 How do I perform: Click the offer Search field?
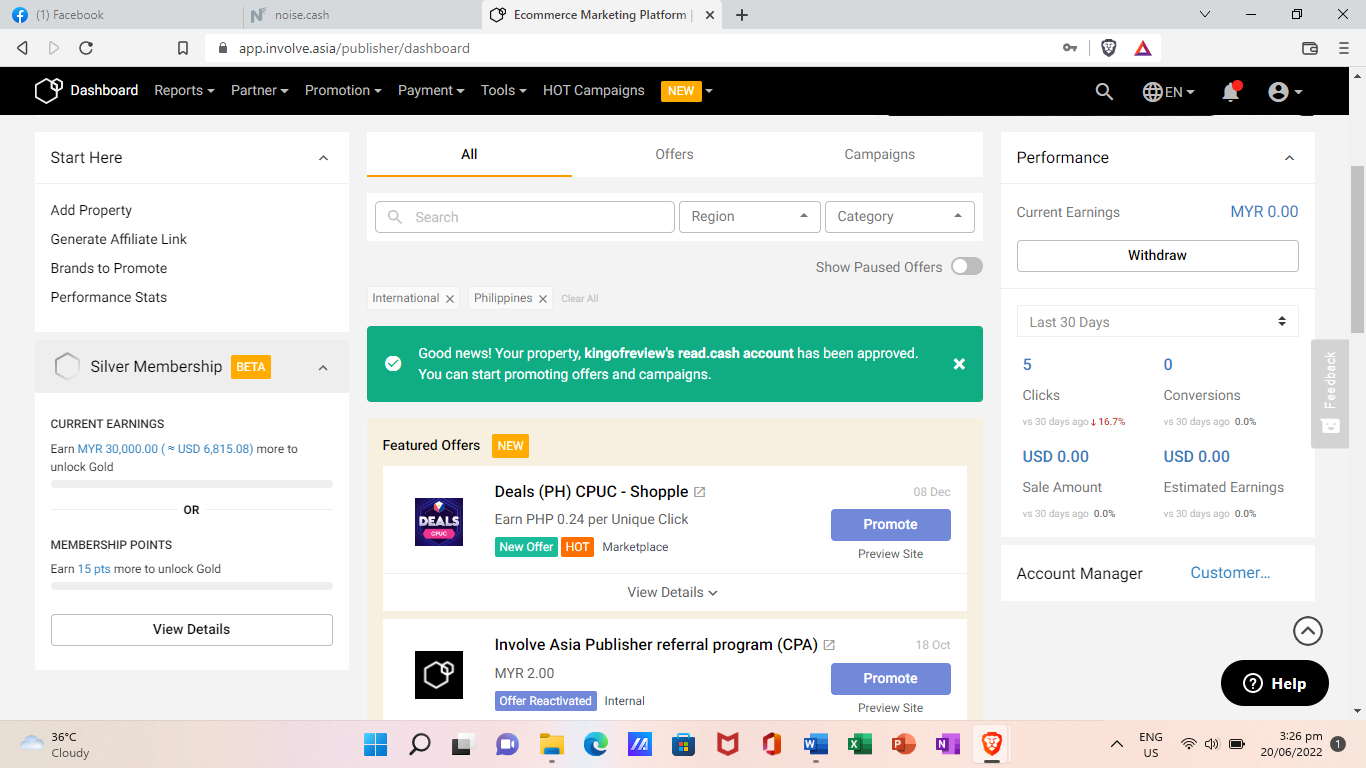[525, 217]
